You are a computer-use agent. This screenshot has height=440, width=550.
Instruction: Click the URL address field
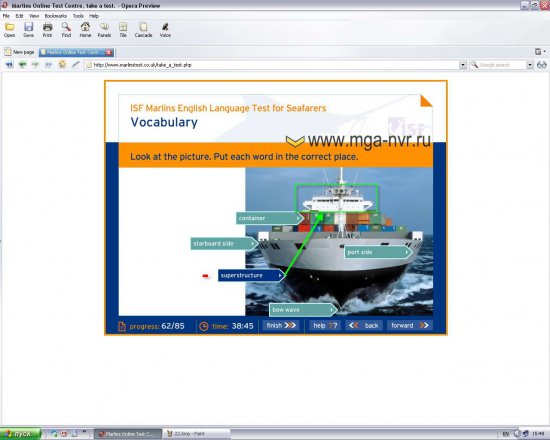[275, 65]
